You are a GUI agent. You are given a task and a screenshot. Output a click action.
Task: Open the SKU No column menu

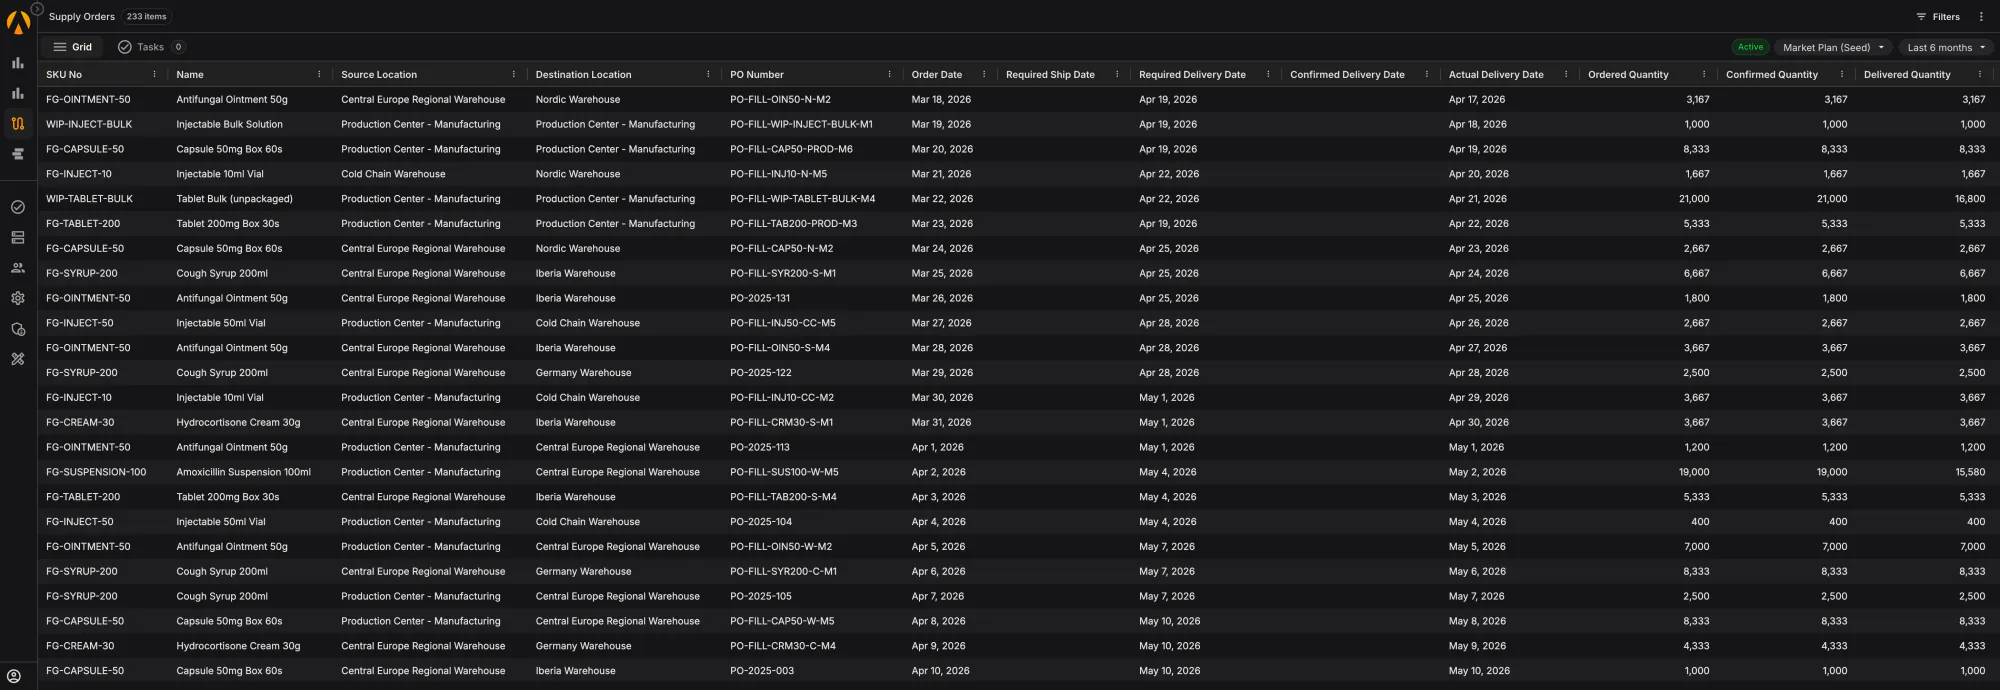pos(154,74)
